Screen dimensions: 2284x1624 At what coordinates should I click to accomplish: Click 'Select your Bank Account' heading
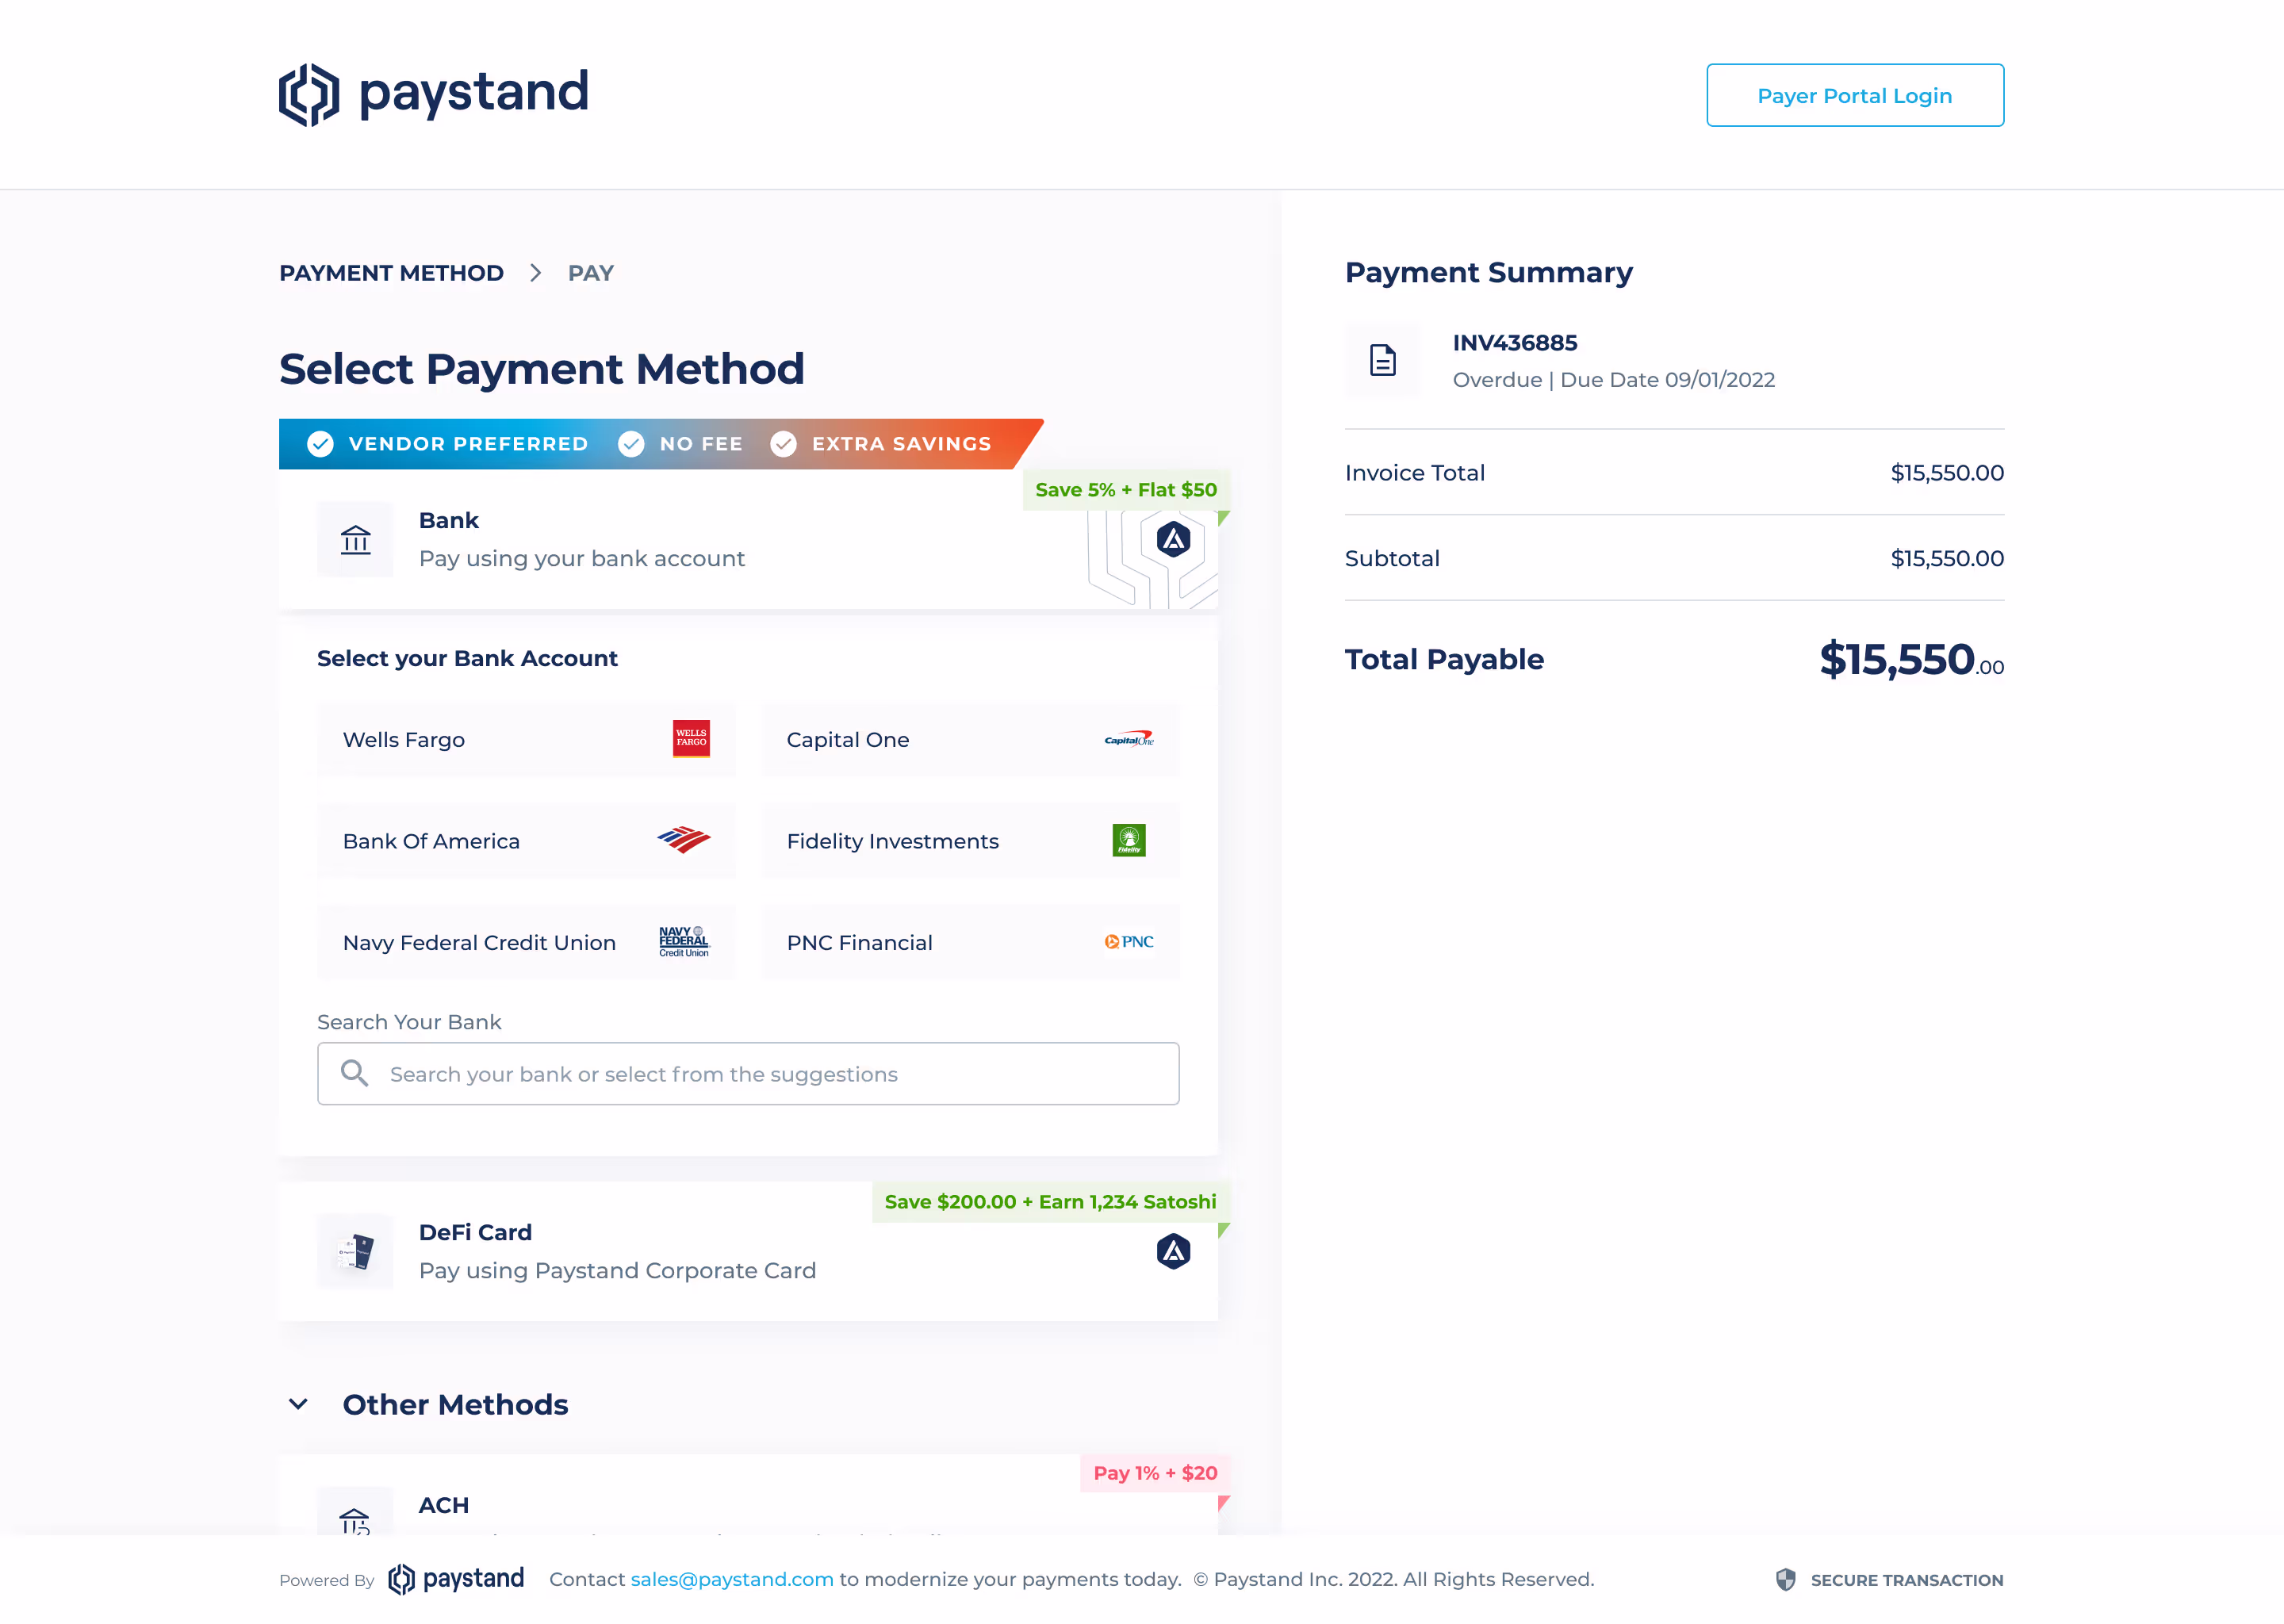click(x=467, y=659)
